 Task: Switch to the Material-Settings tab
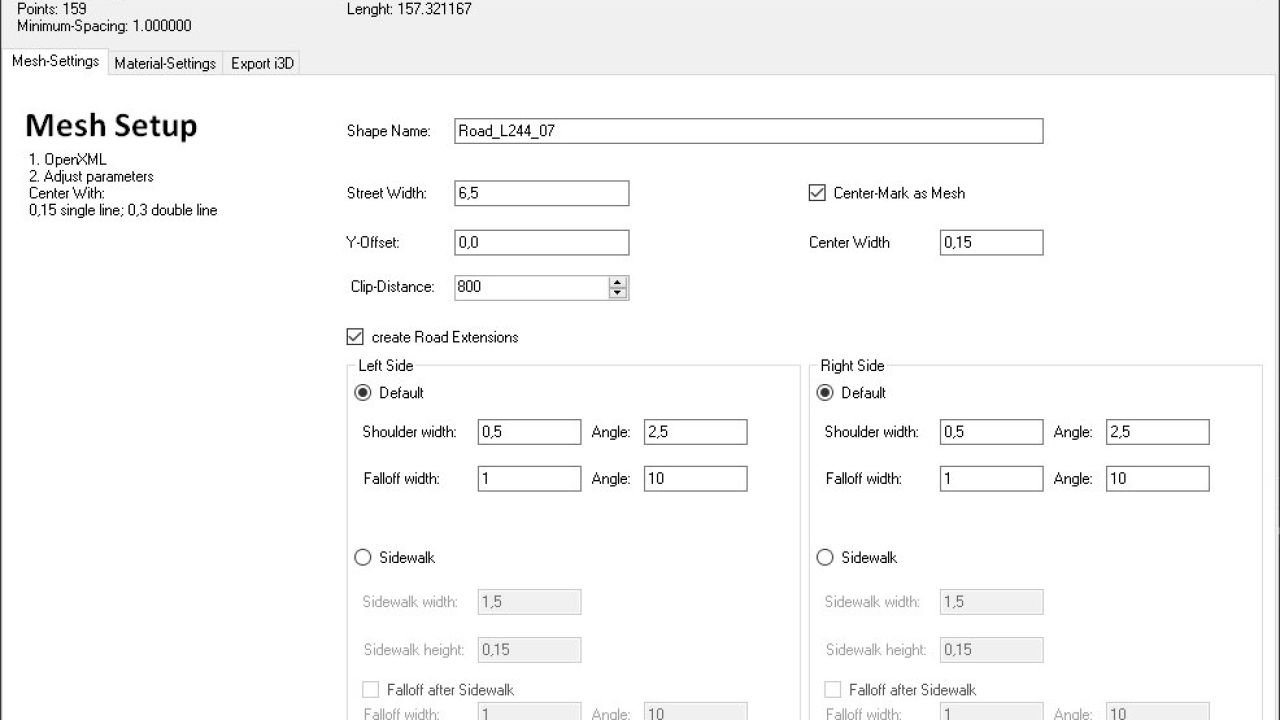coord(165,63)
